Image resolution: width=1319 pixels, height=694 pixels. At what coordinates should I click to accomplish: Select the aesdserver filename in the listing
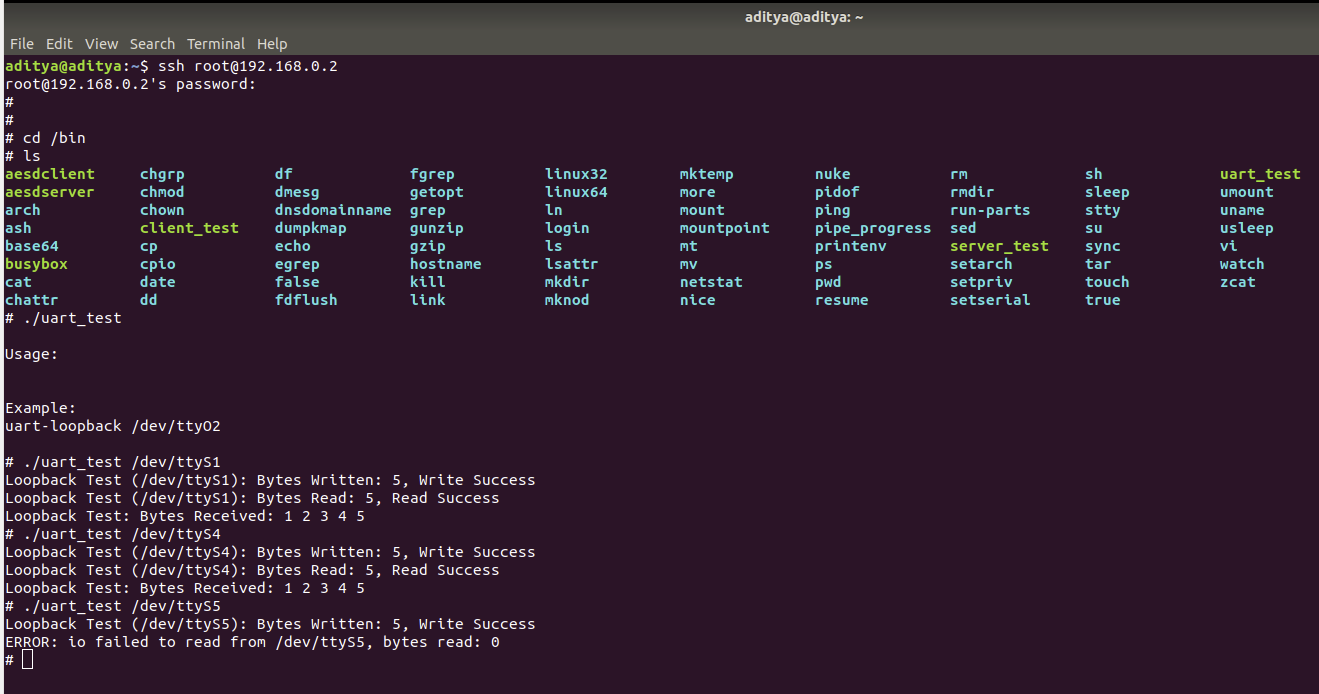click(x=49, y=191)
